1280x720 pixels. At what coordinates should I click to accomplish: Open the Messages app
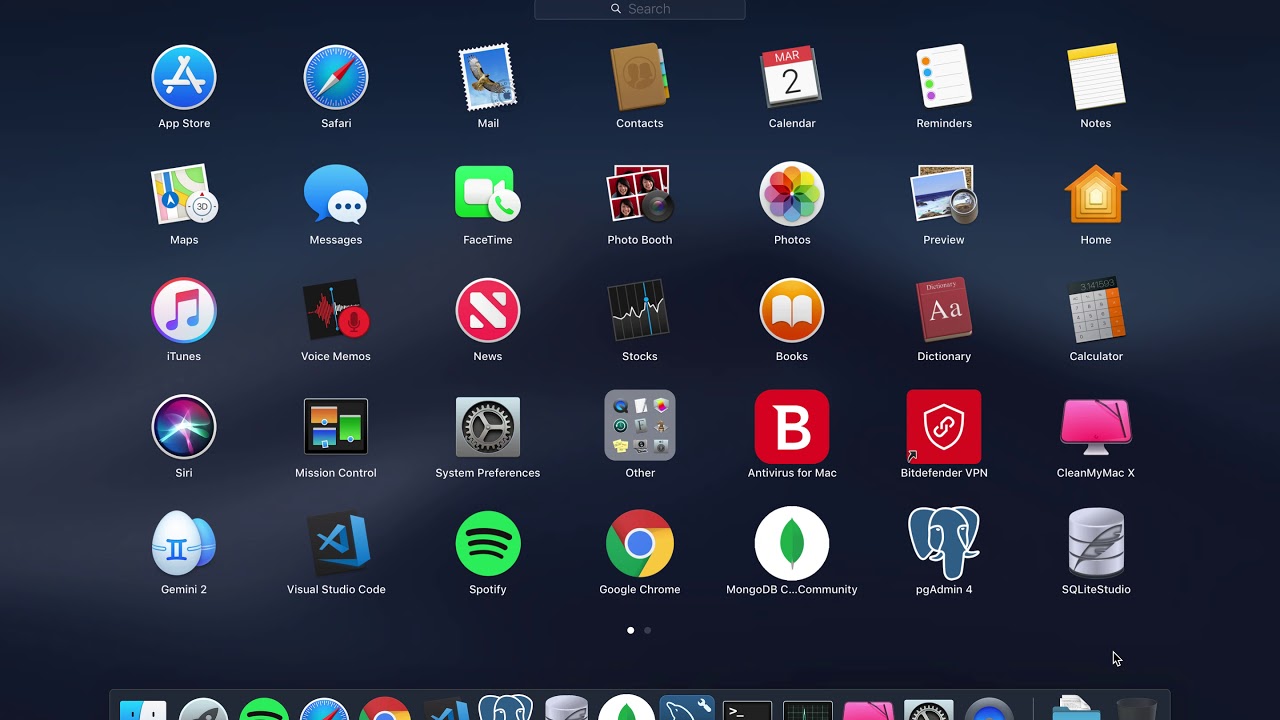coord(336,194)
